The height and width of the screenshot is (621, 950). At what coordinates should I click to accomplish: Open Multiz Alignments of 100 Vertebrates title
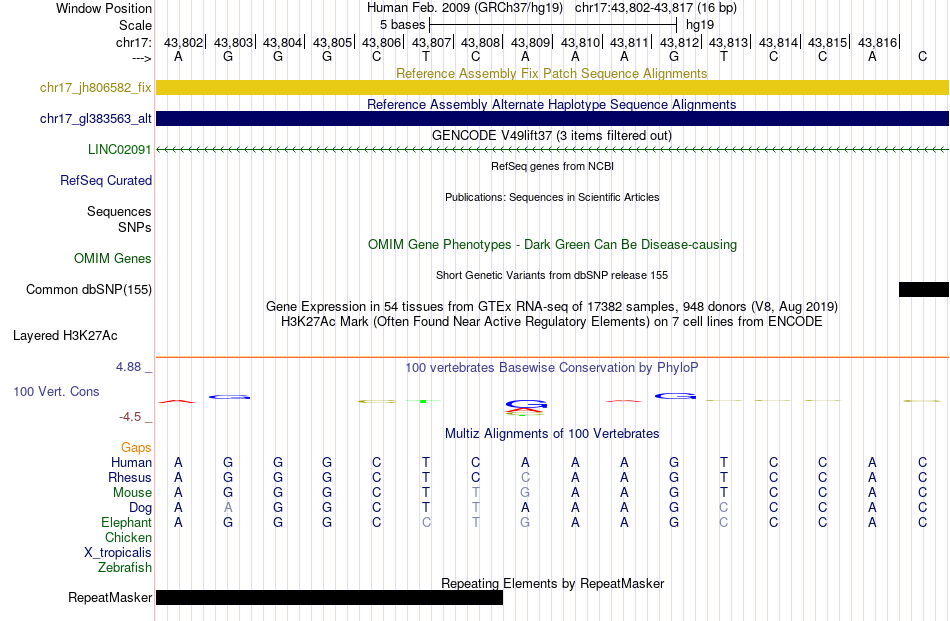[x=552, y=433]
